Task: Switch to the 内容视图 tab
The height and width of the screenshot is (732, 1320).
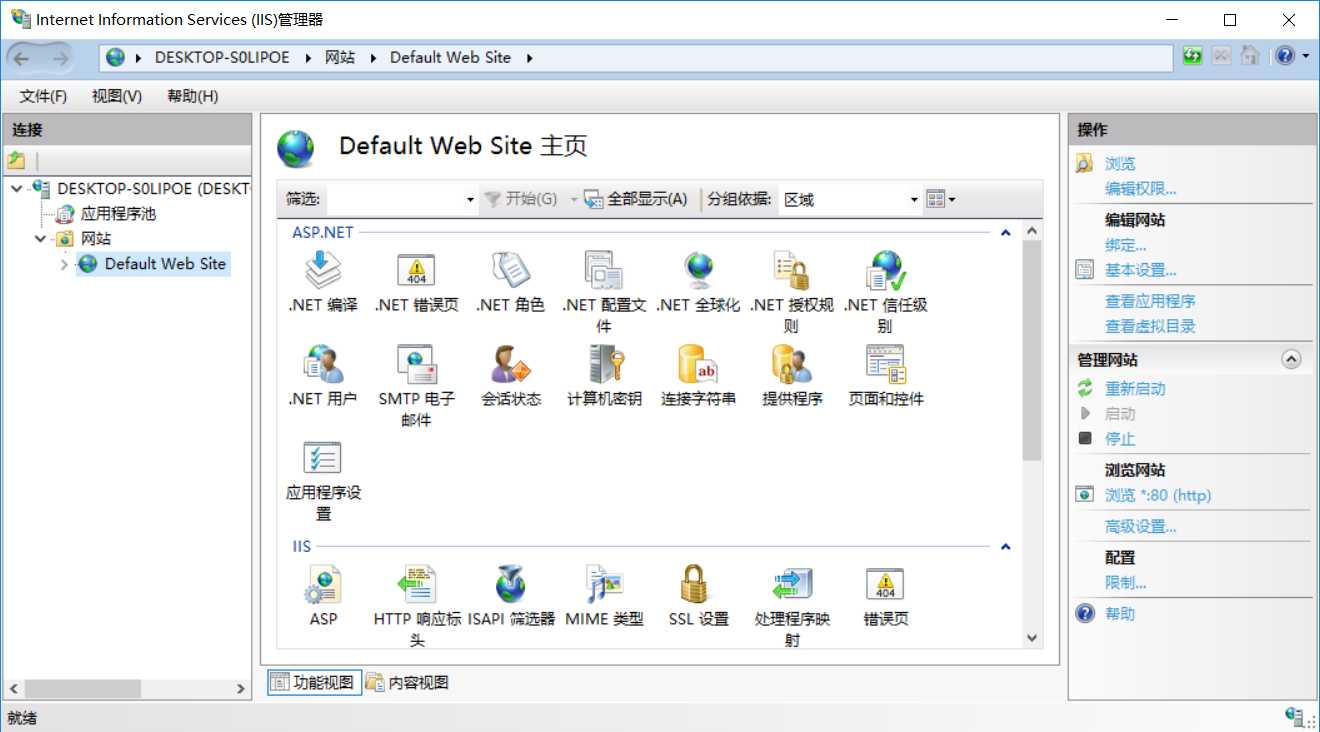Action: tap(407, 683)
